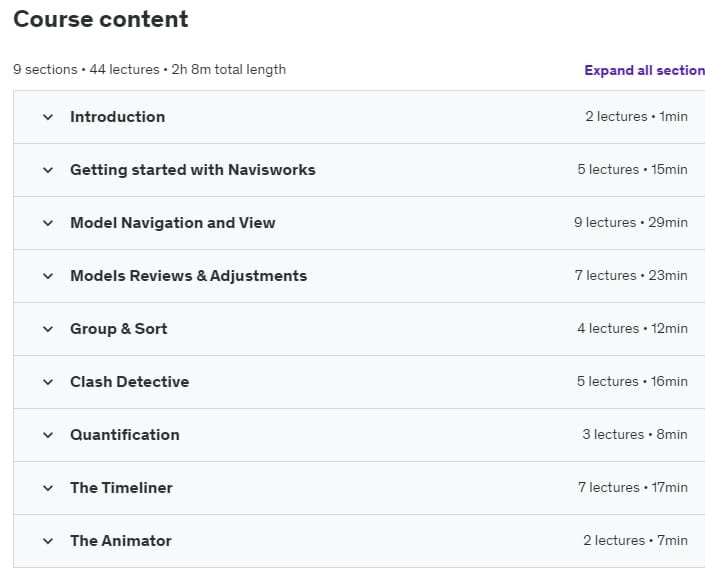The width and height of the screenshot is (705, 568).
Task: Click The Animator 2 lectures • 7min label
Action: point(635,541)
